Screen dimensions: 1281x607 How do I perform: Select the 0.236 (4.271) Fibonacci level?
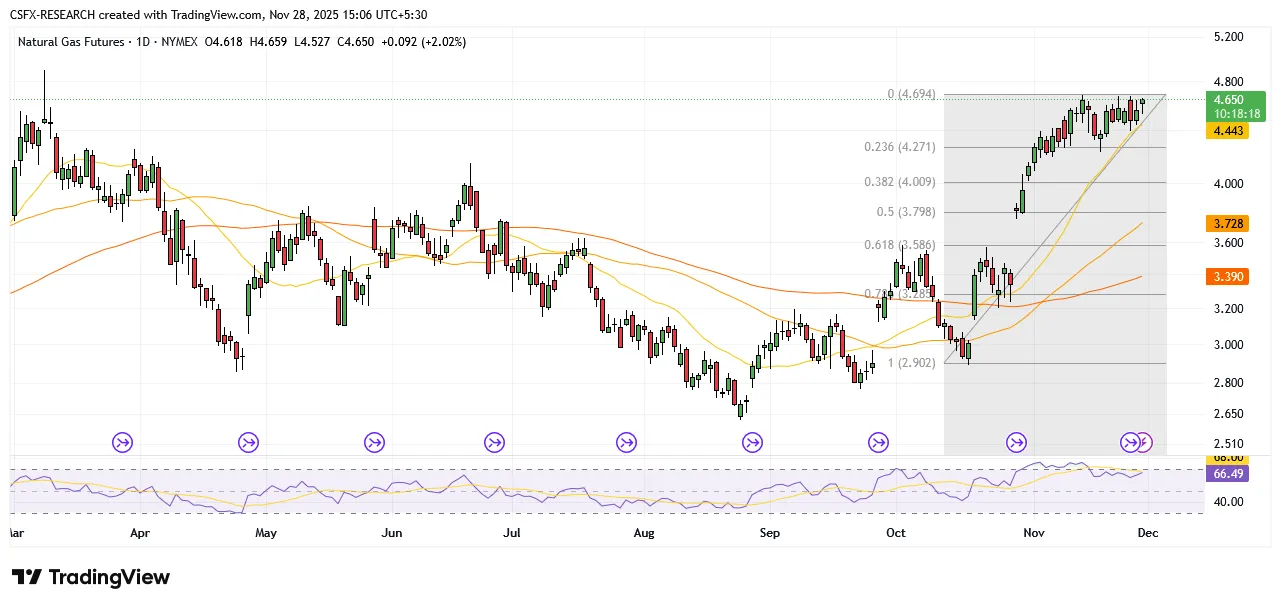point(899,147)
